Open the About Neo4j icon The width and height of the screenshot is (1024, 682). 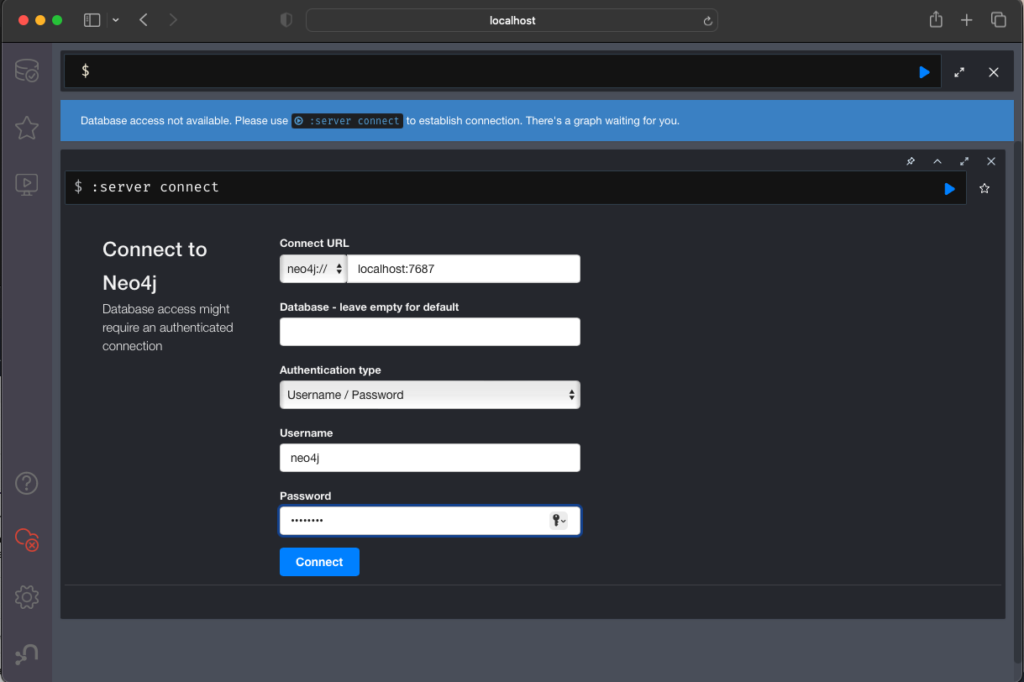click(x=27, y=654)
